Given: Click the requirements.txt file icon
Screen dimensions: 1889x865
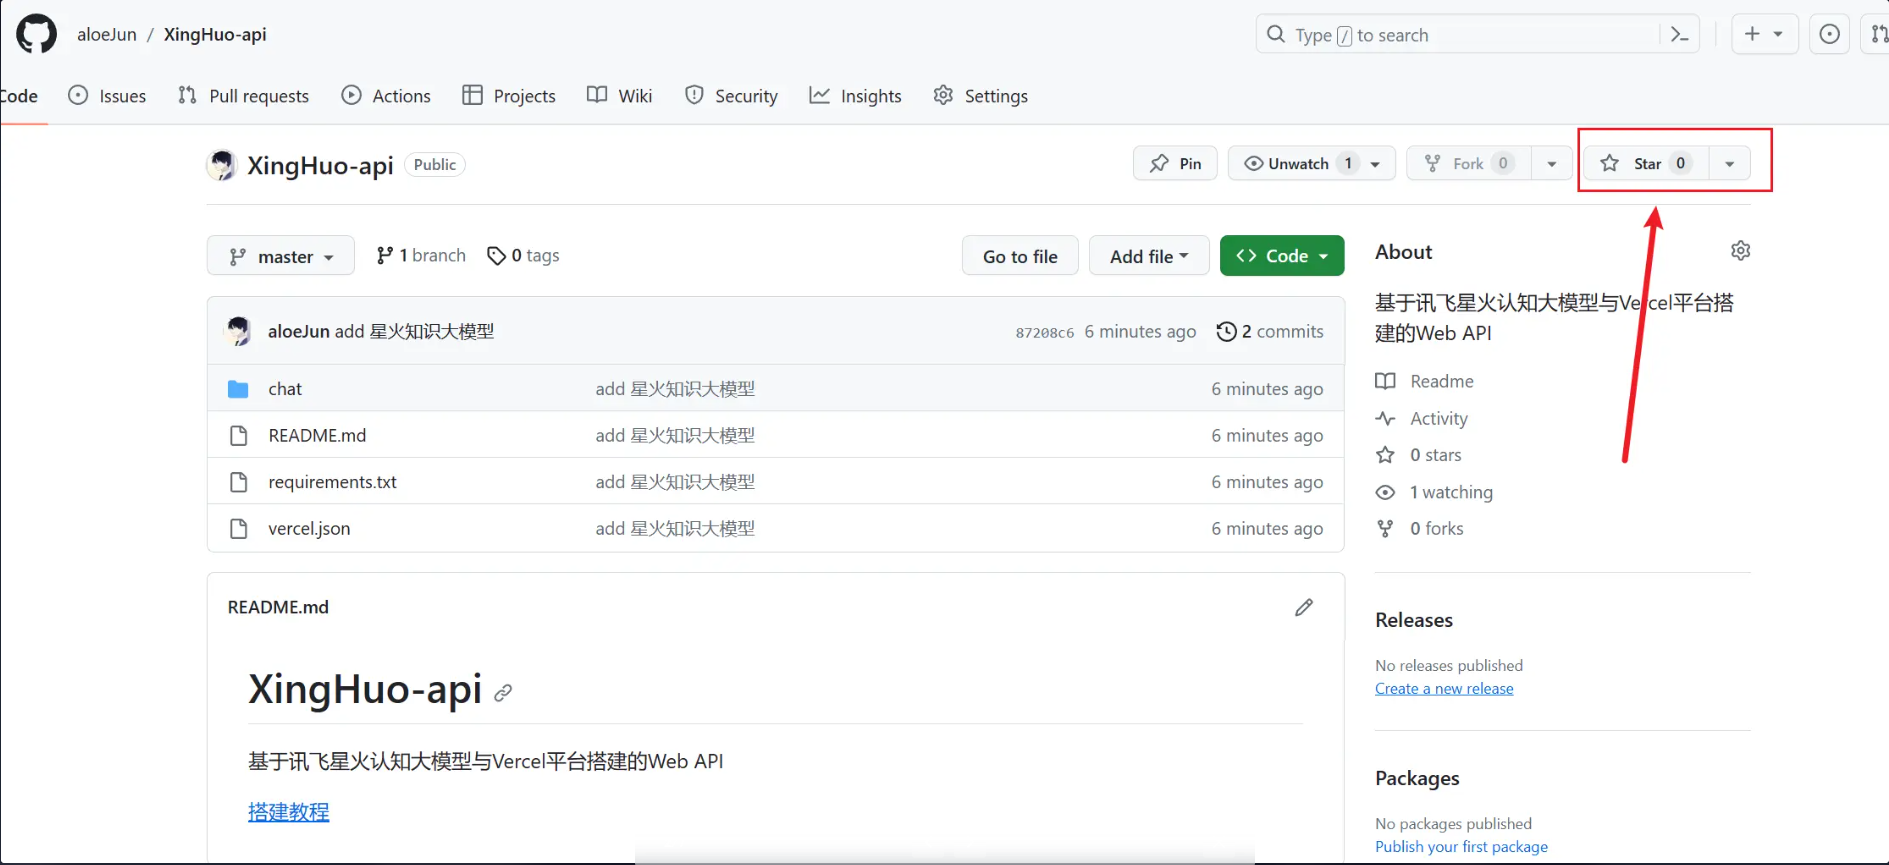Looking at the screenshot, I should click(x=238, y=482).
